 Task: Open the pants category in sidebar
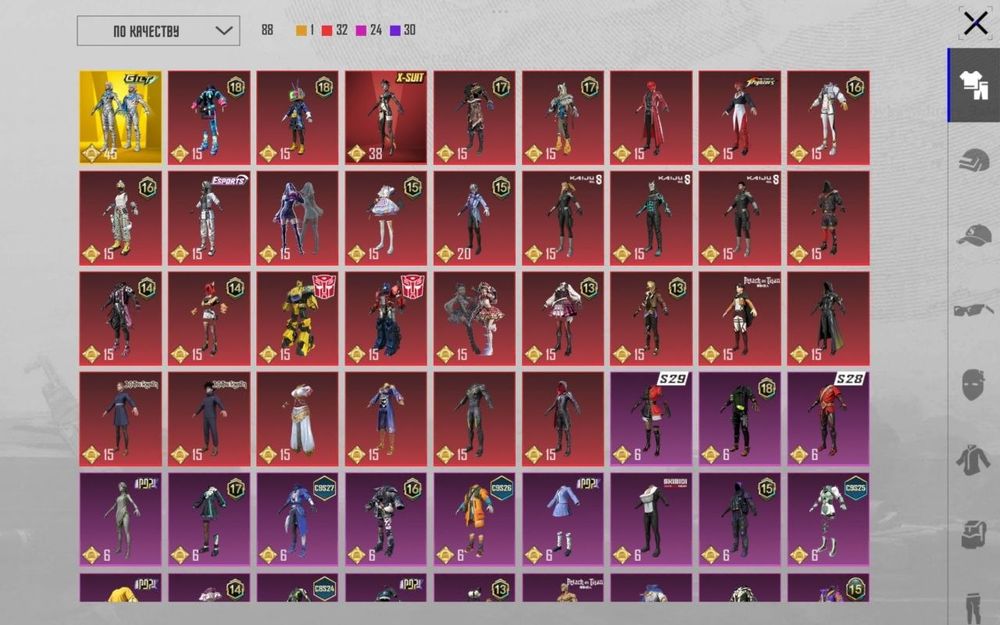(x=974, y=608)
